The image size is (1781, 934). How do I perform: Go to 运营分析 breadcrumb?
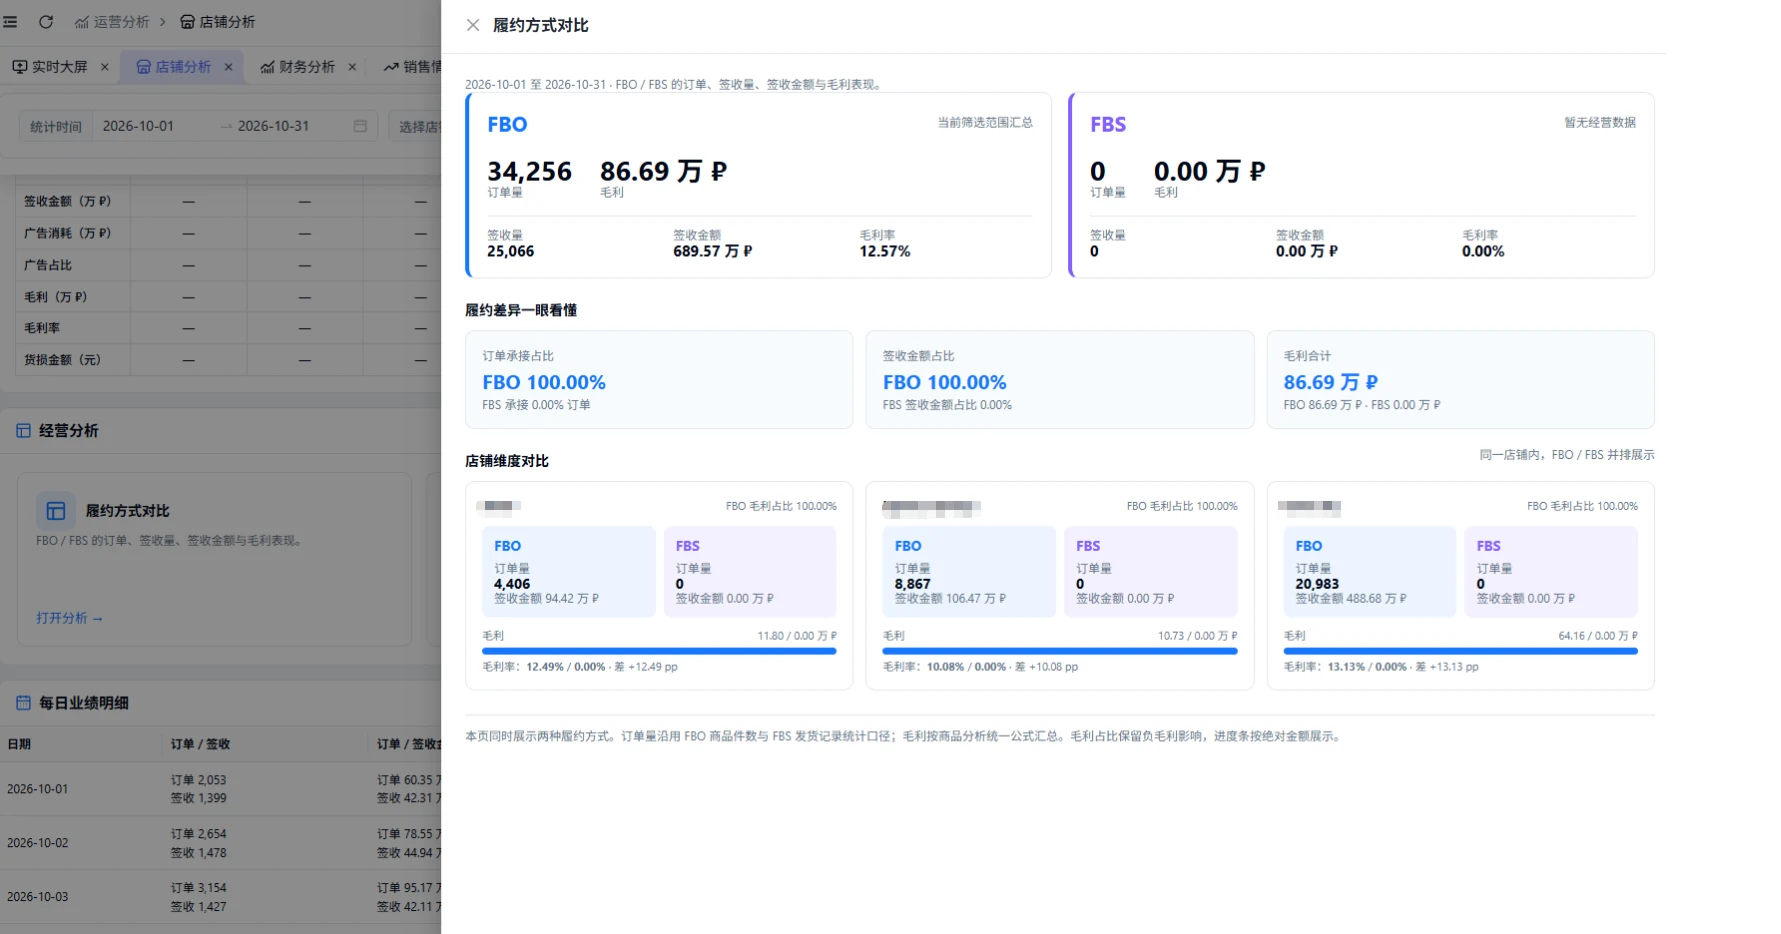[112, 21]
